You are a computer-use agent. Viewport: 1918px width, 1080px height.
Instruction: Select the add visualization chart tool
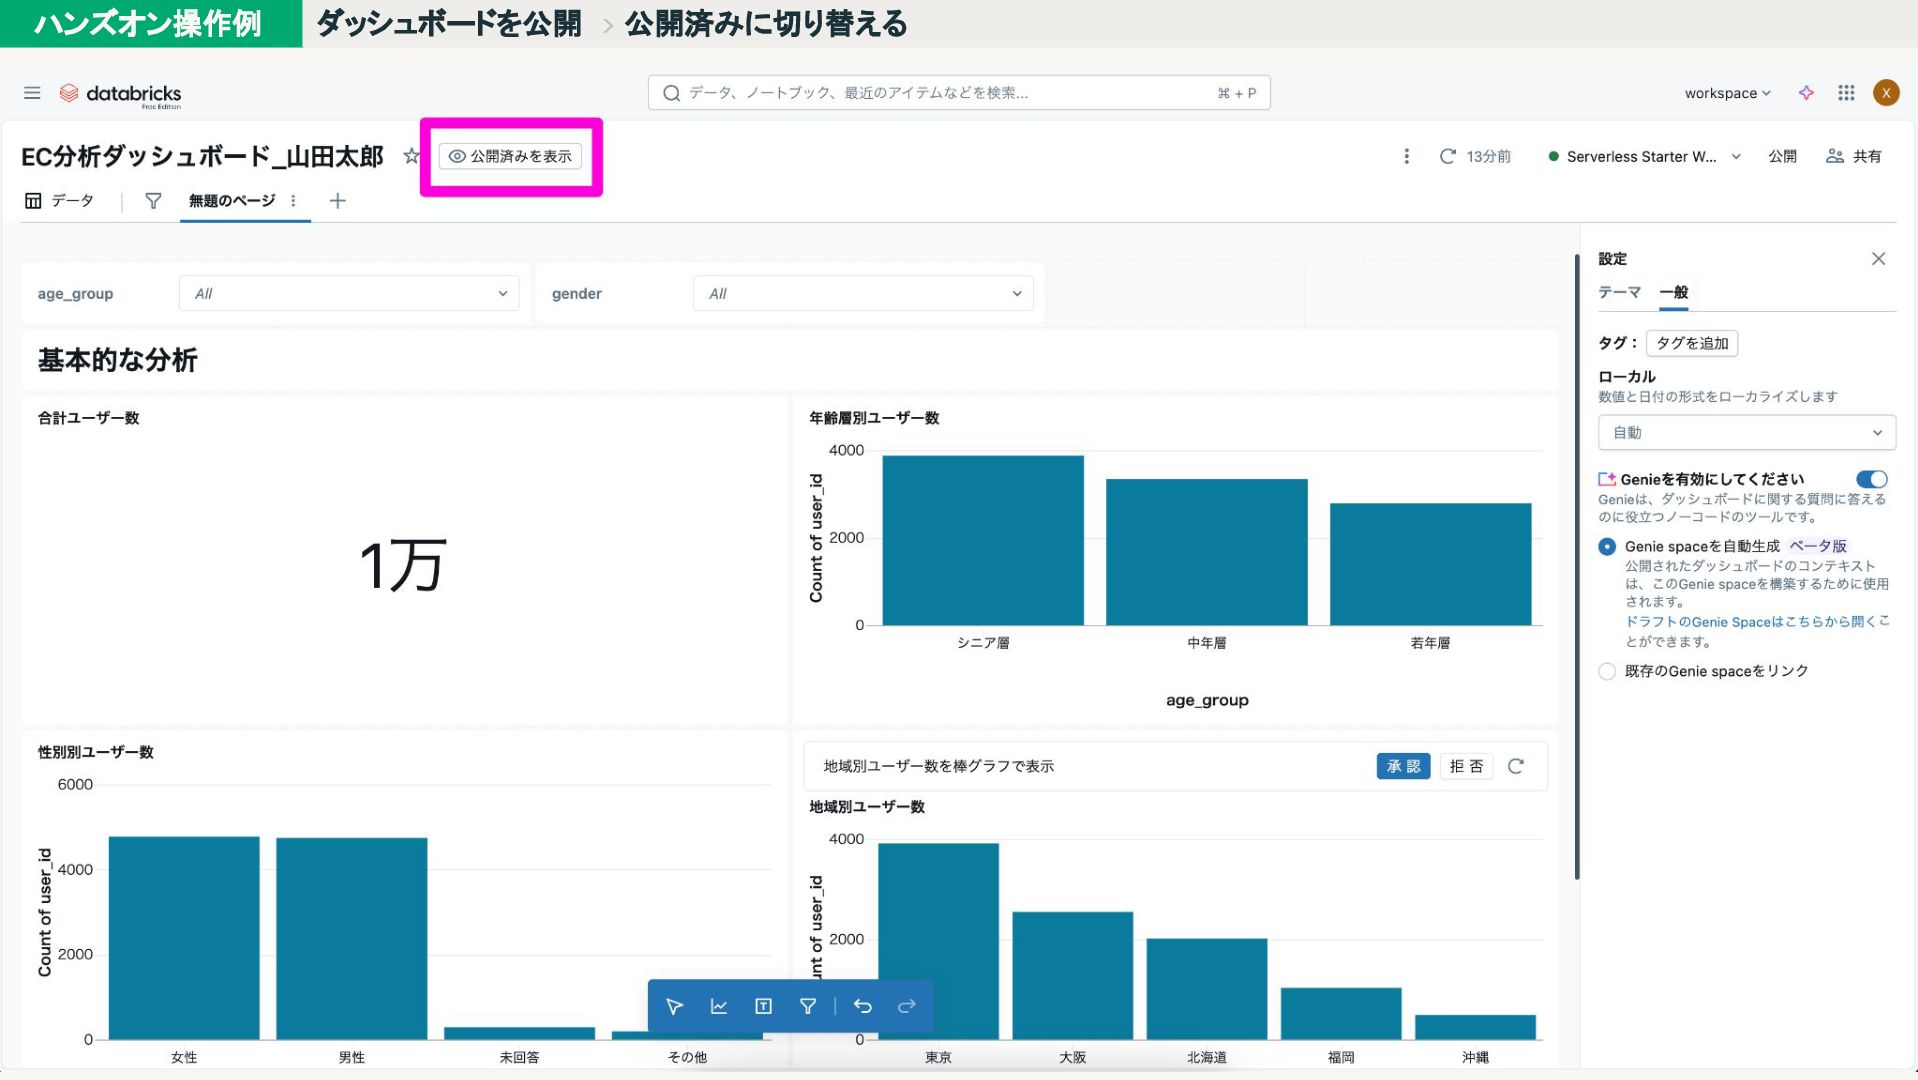tap(719, 1006)
